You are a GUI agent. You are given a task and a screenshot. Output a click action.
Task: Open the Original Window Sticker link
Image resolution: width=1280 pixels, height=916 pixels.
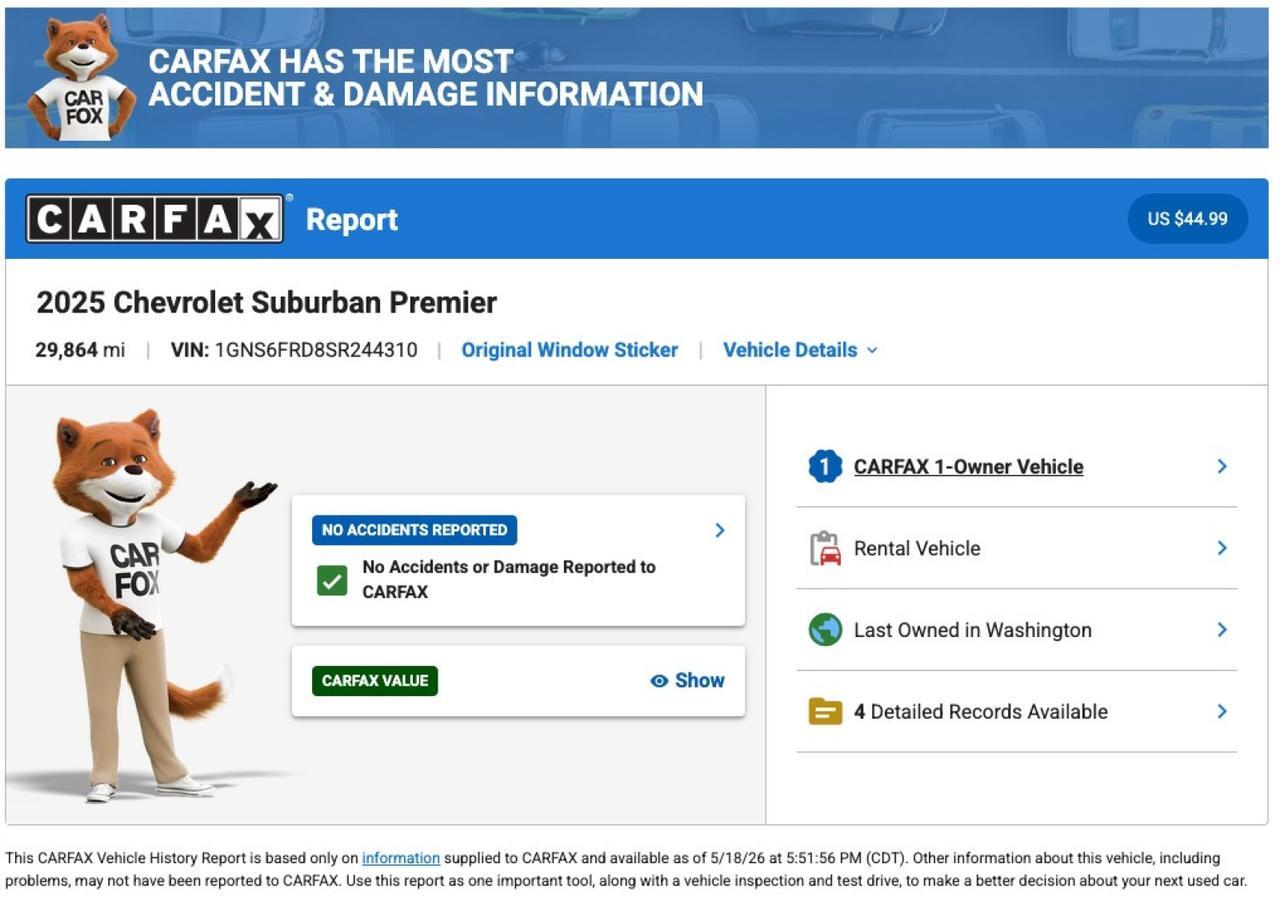(x=569, y=350)
